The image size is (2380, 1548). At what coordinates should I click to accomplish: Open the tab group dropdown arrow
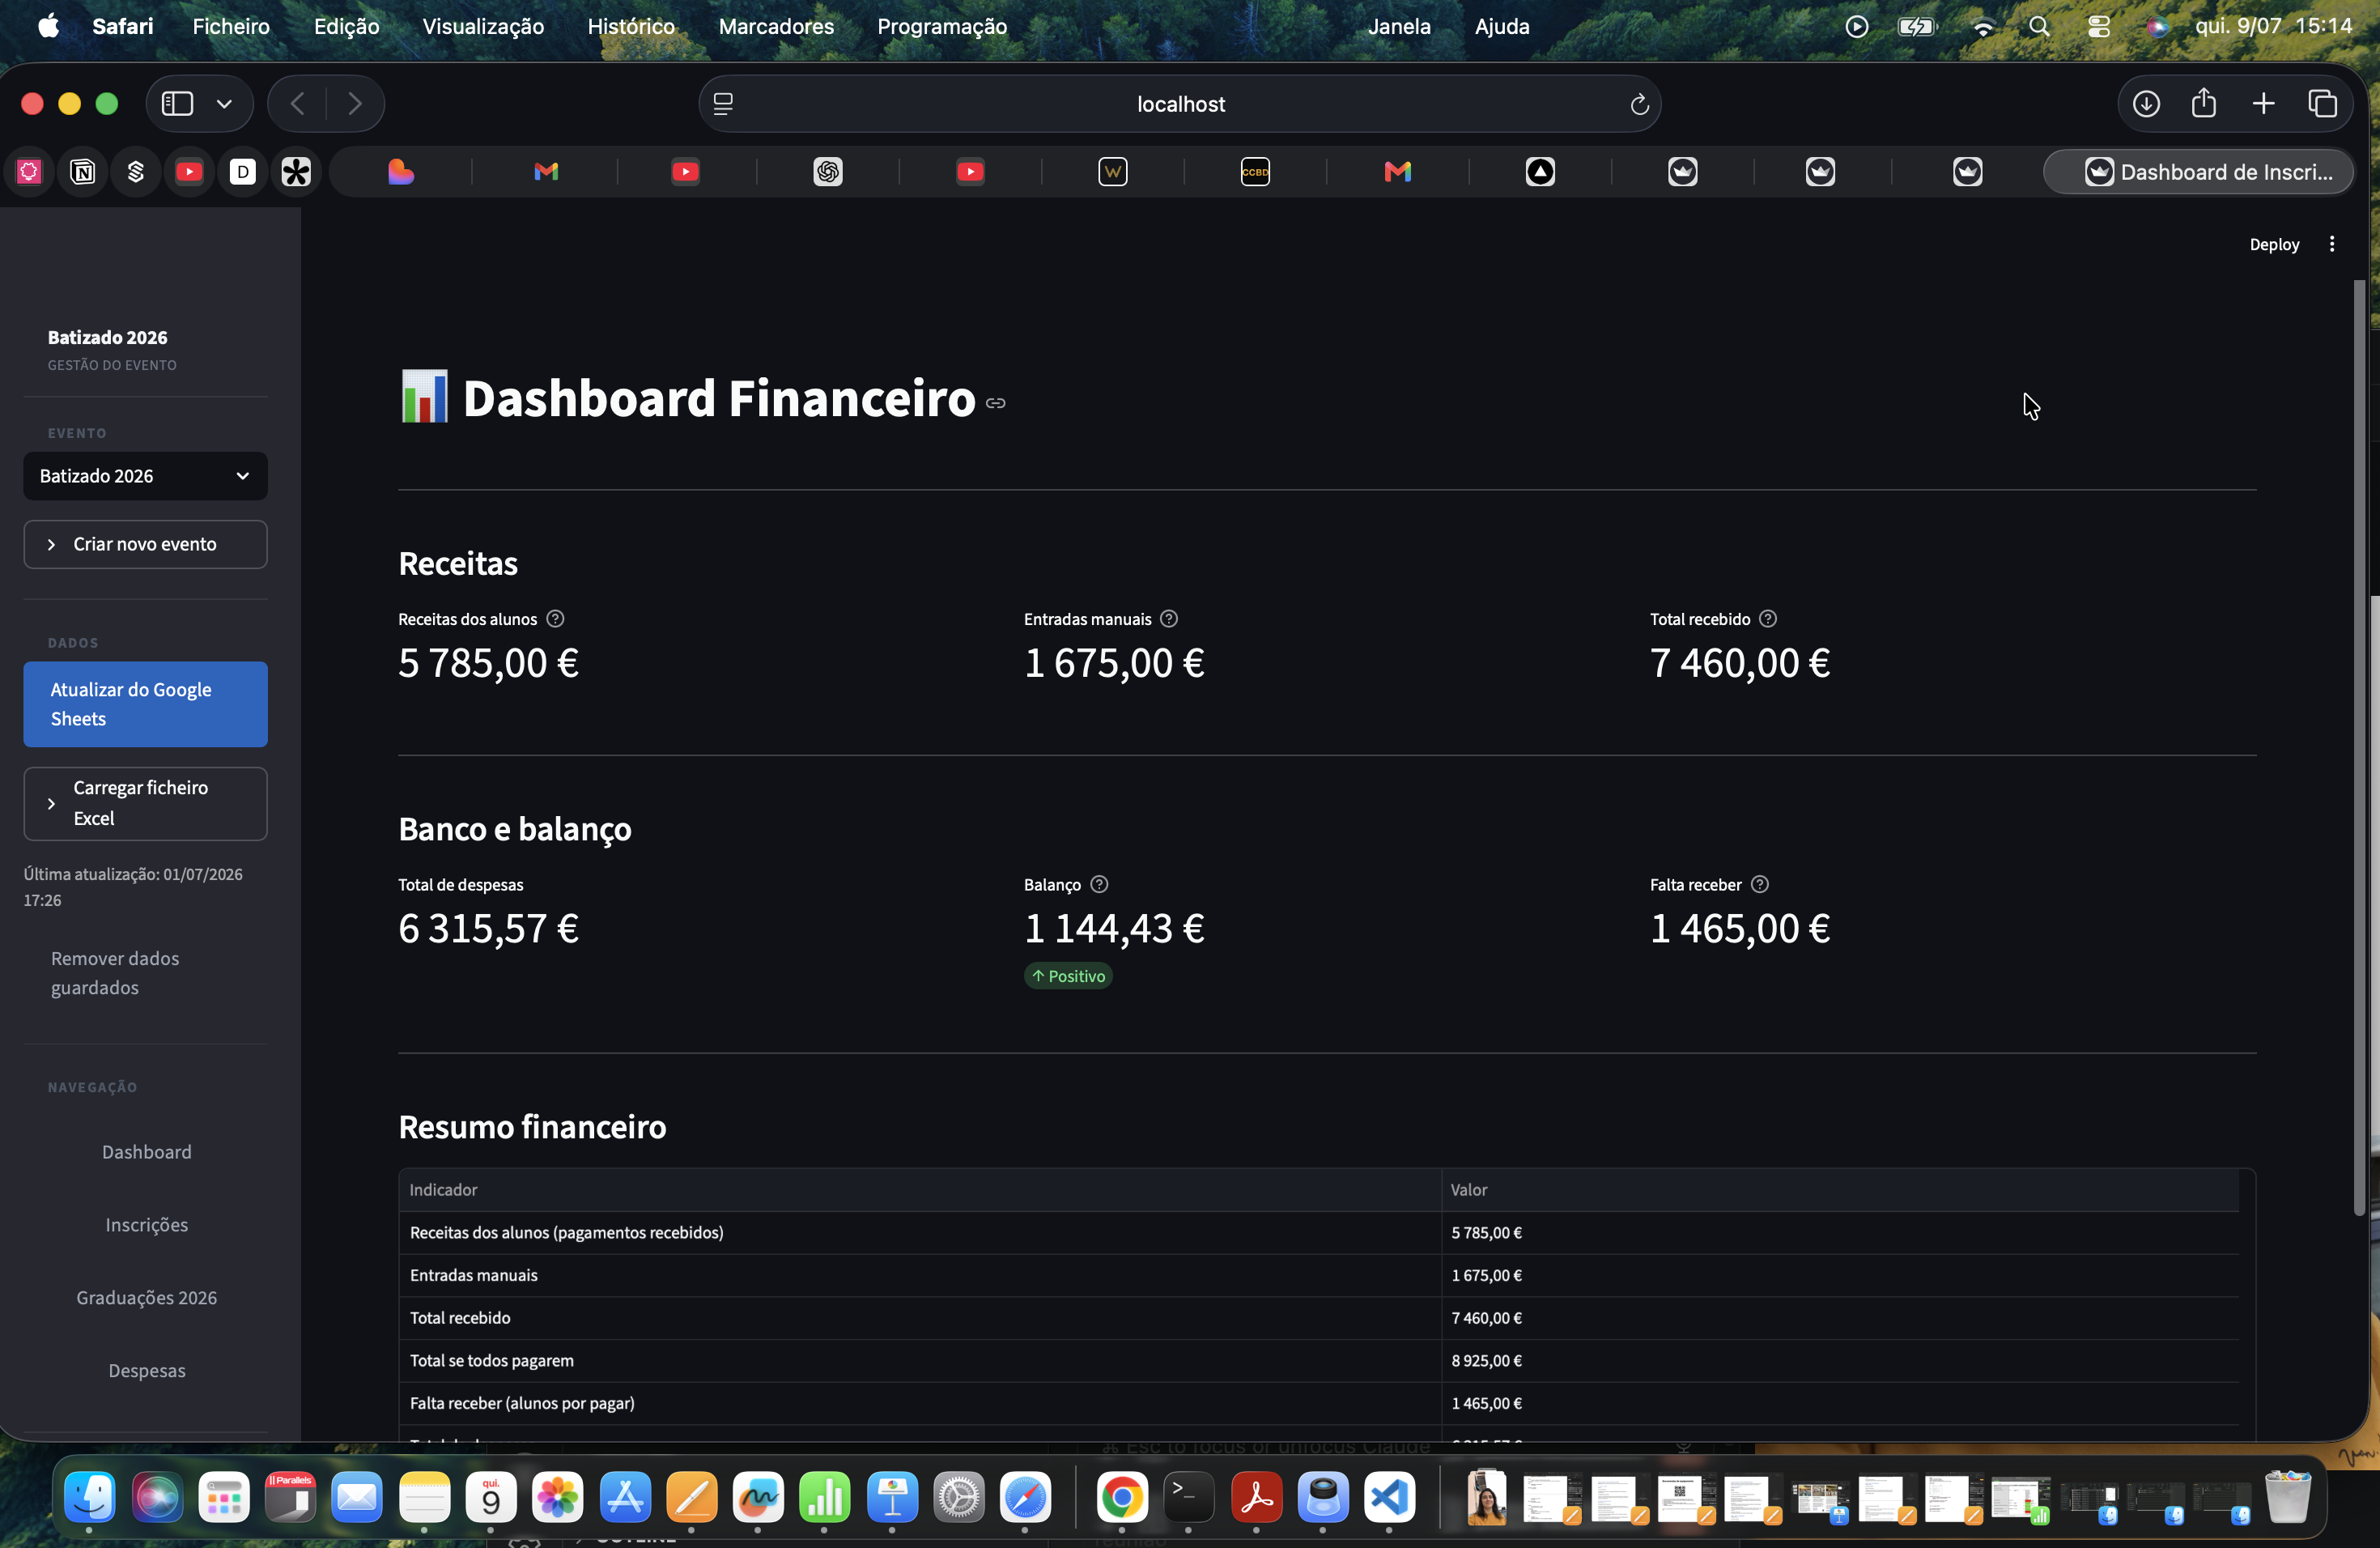pyautogui.click(x=225, y=104)
